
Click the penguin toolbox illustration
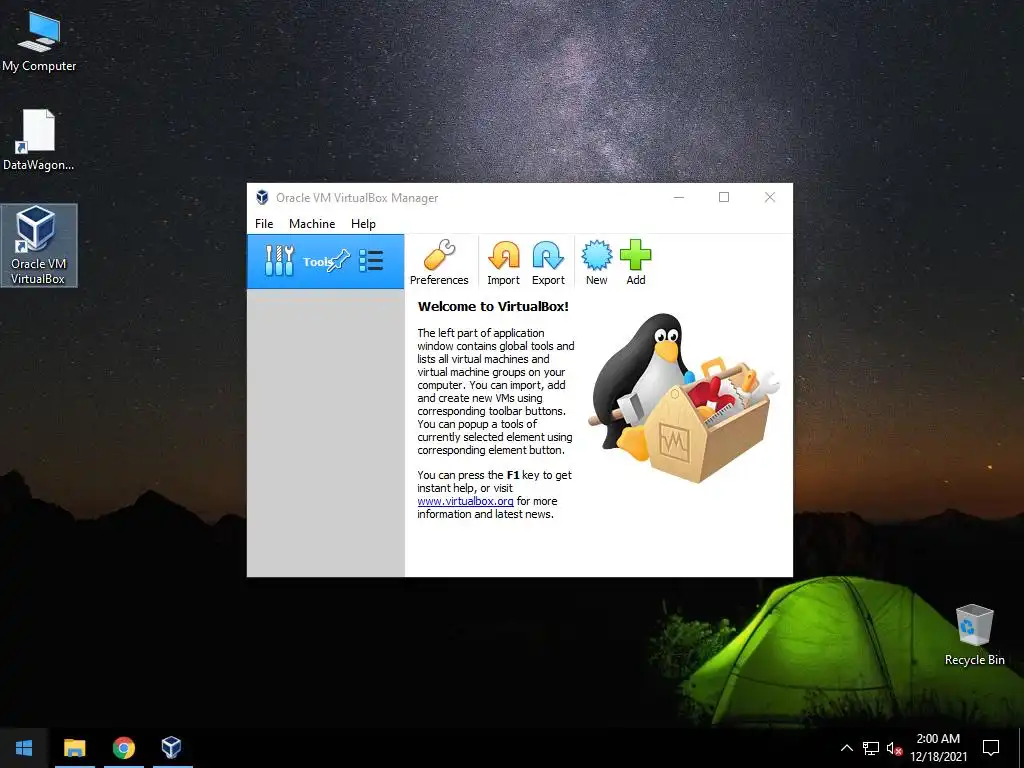pos(684,399)
